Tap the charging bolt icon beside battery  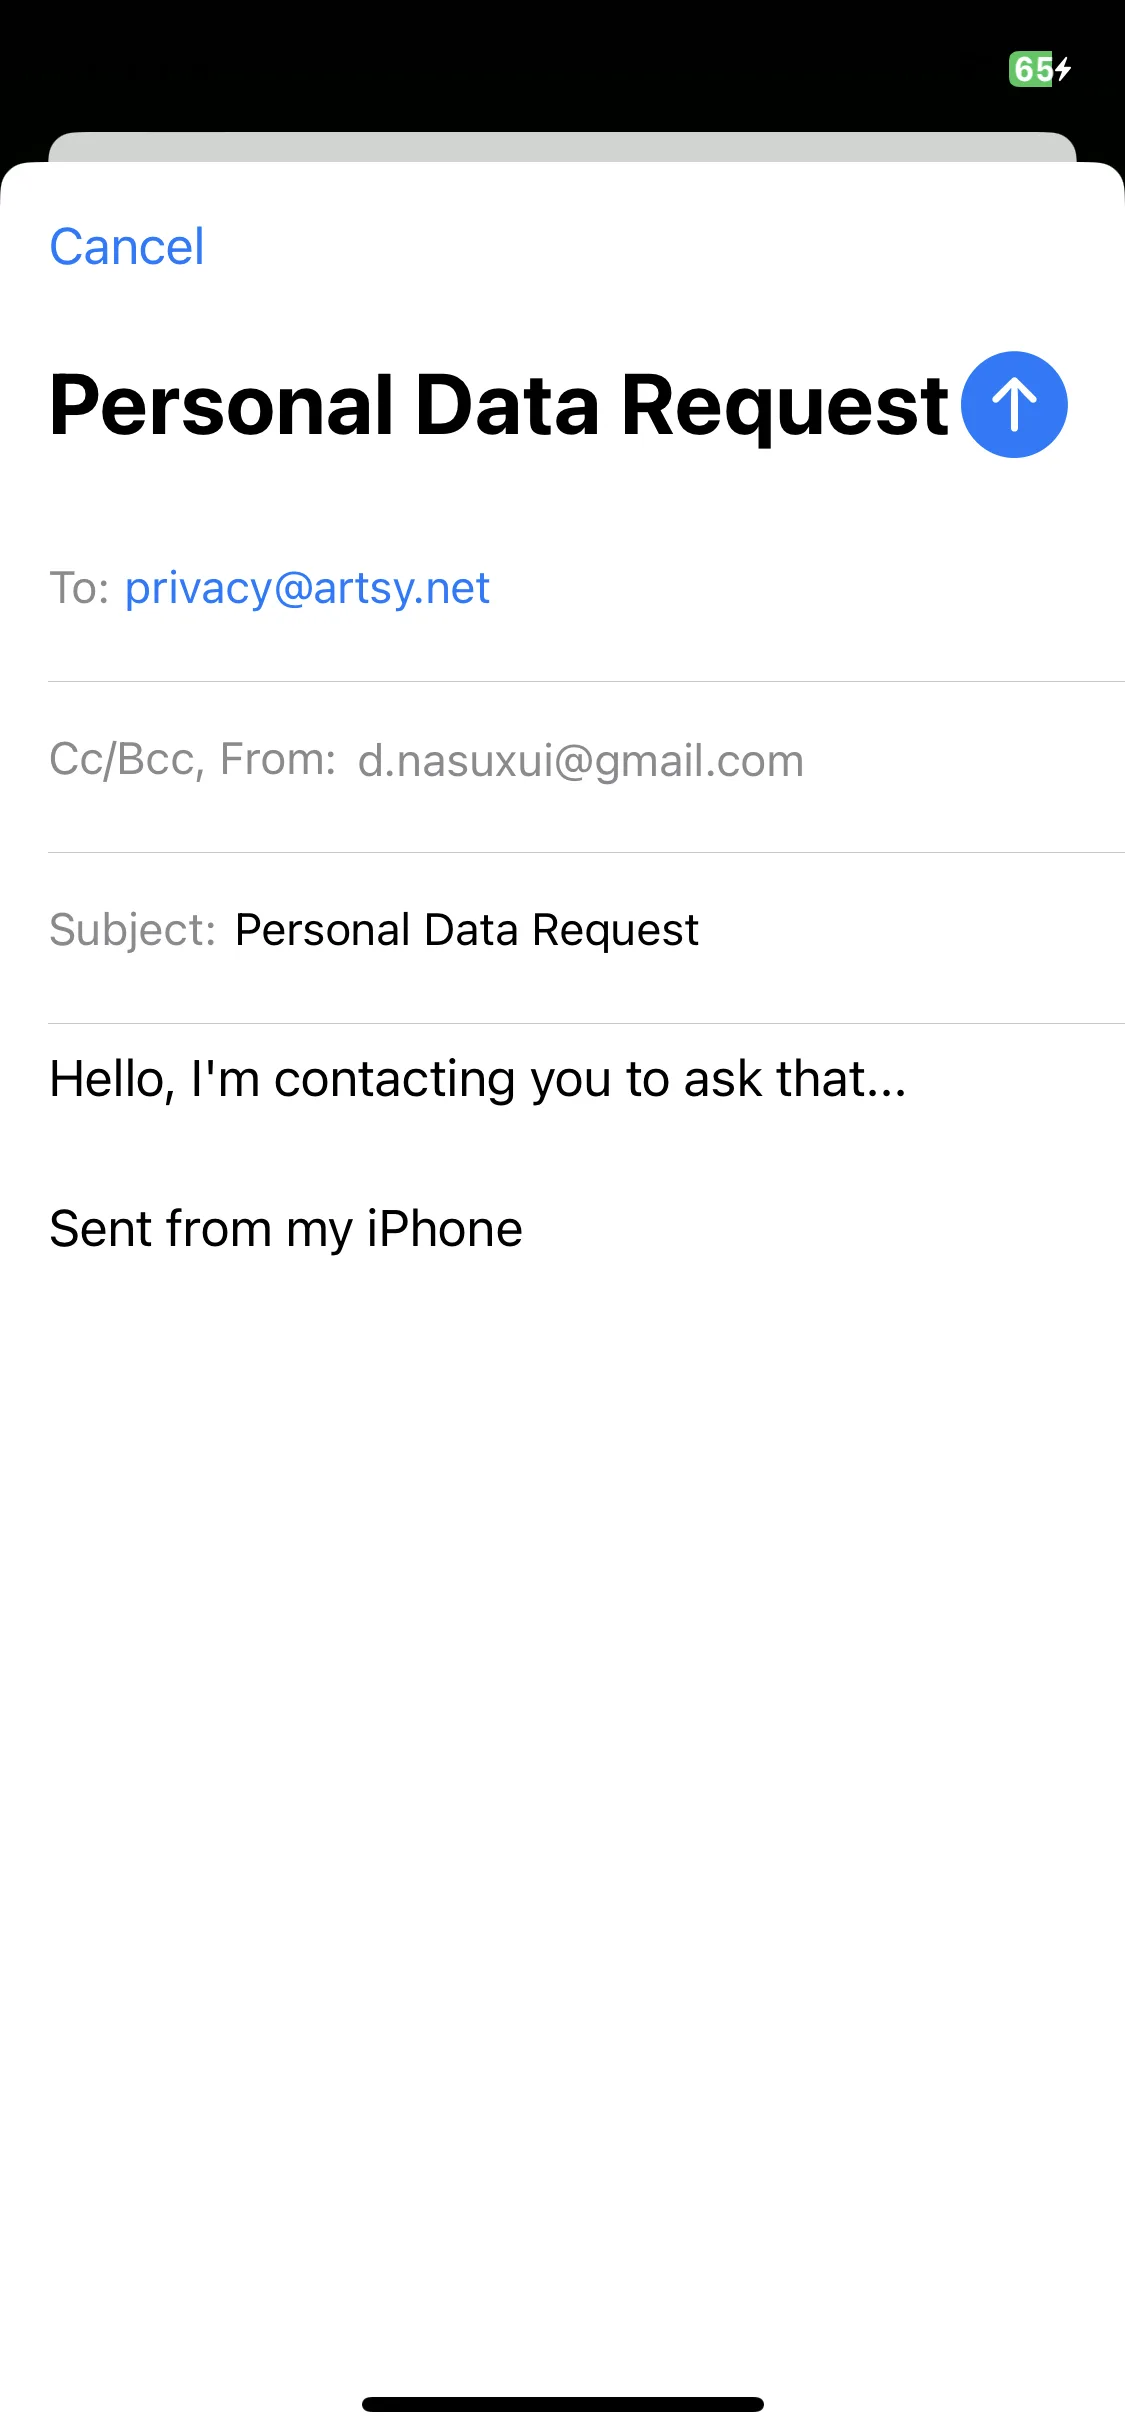(1064, 69)
